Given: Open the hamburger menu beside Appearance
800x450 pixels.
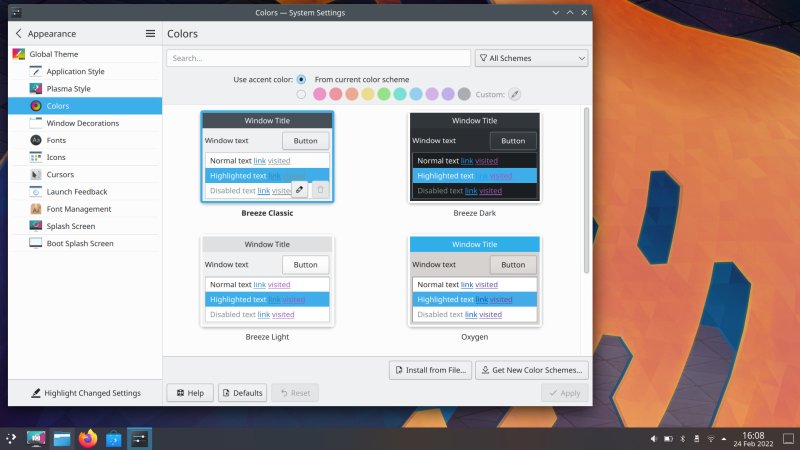Looking at the screenshot, I should coord(150,33).
